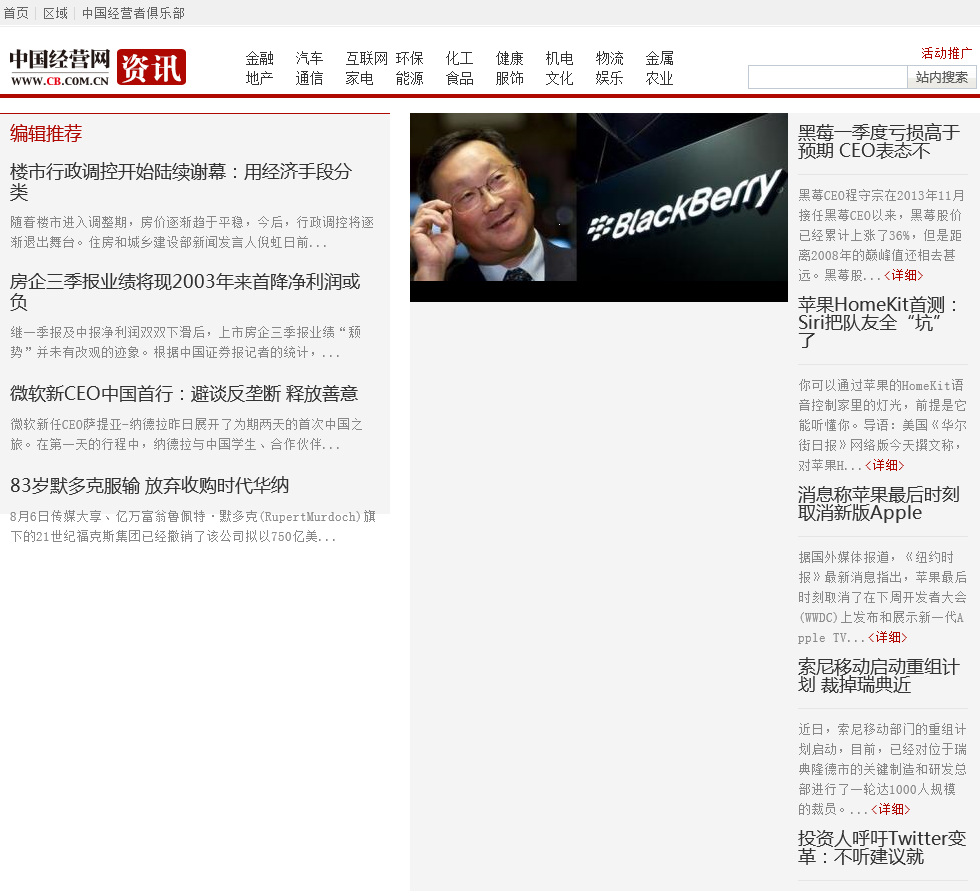Go to the 家电 category

[359, 78]
